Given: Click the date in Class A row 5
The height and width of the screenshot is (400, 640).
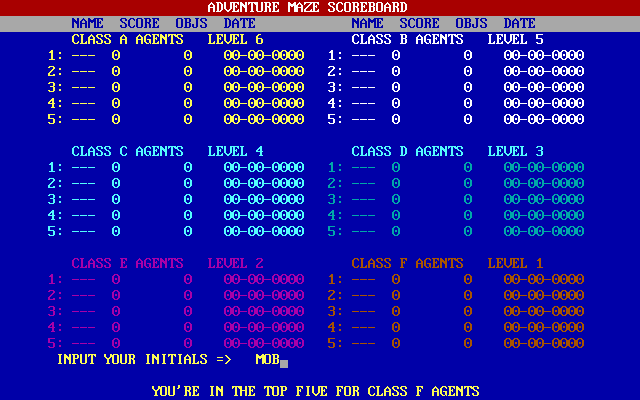Looking at the screenshot, I should (x=264, y=120).
